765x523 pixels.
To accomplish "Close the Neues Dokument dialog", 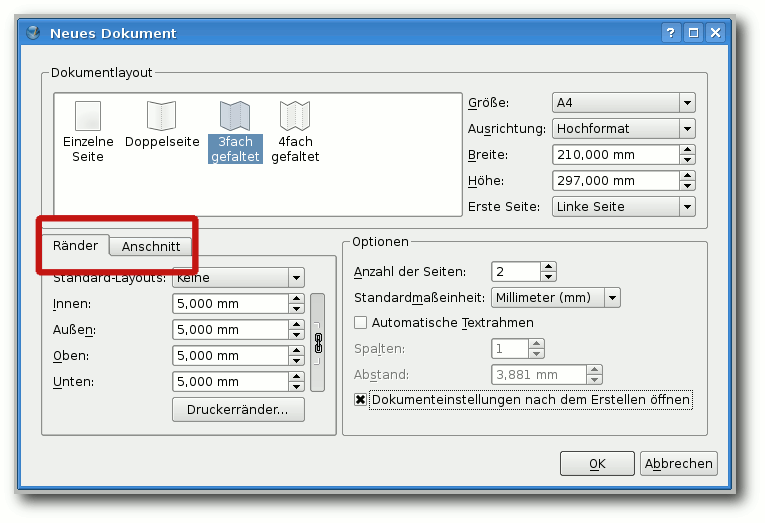I will (x=716, y=33).
